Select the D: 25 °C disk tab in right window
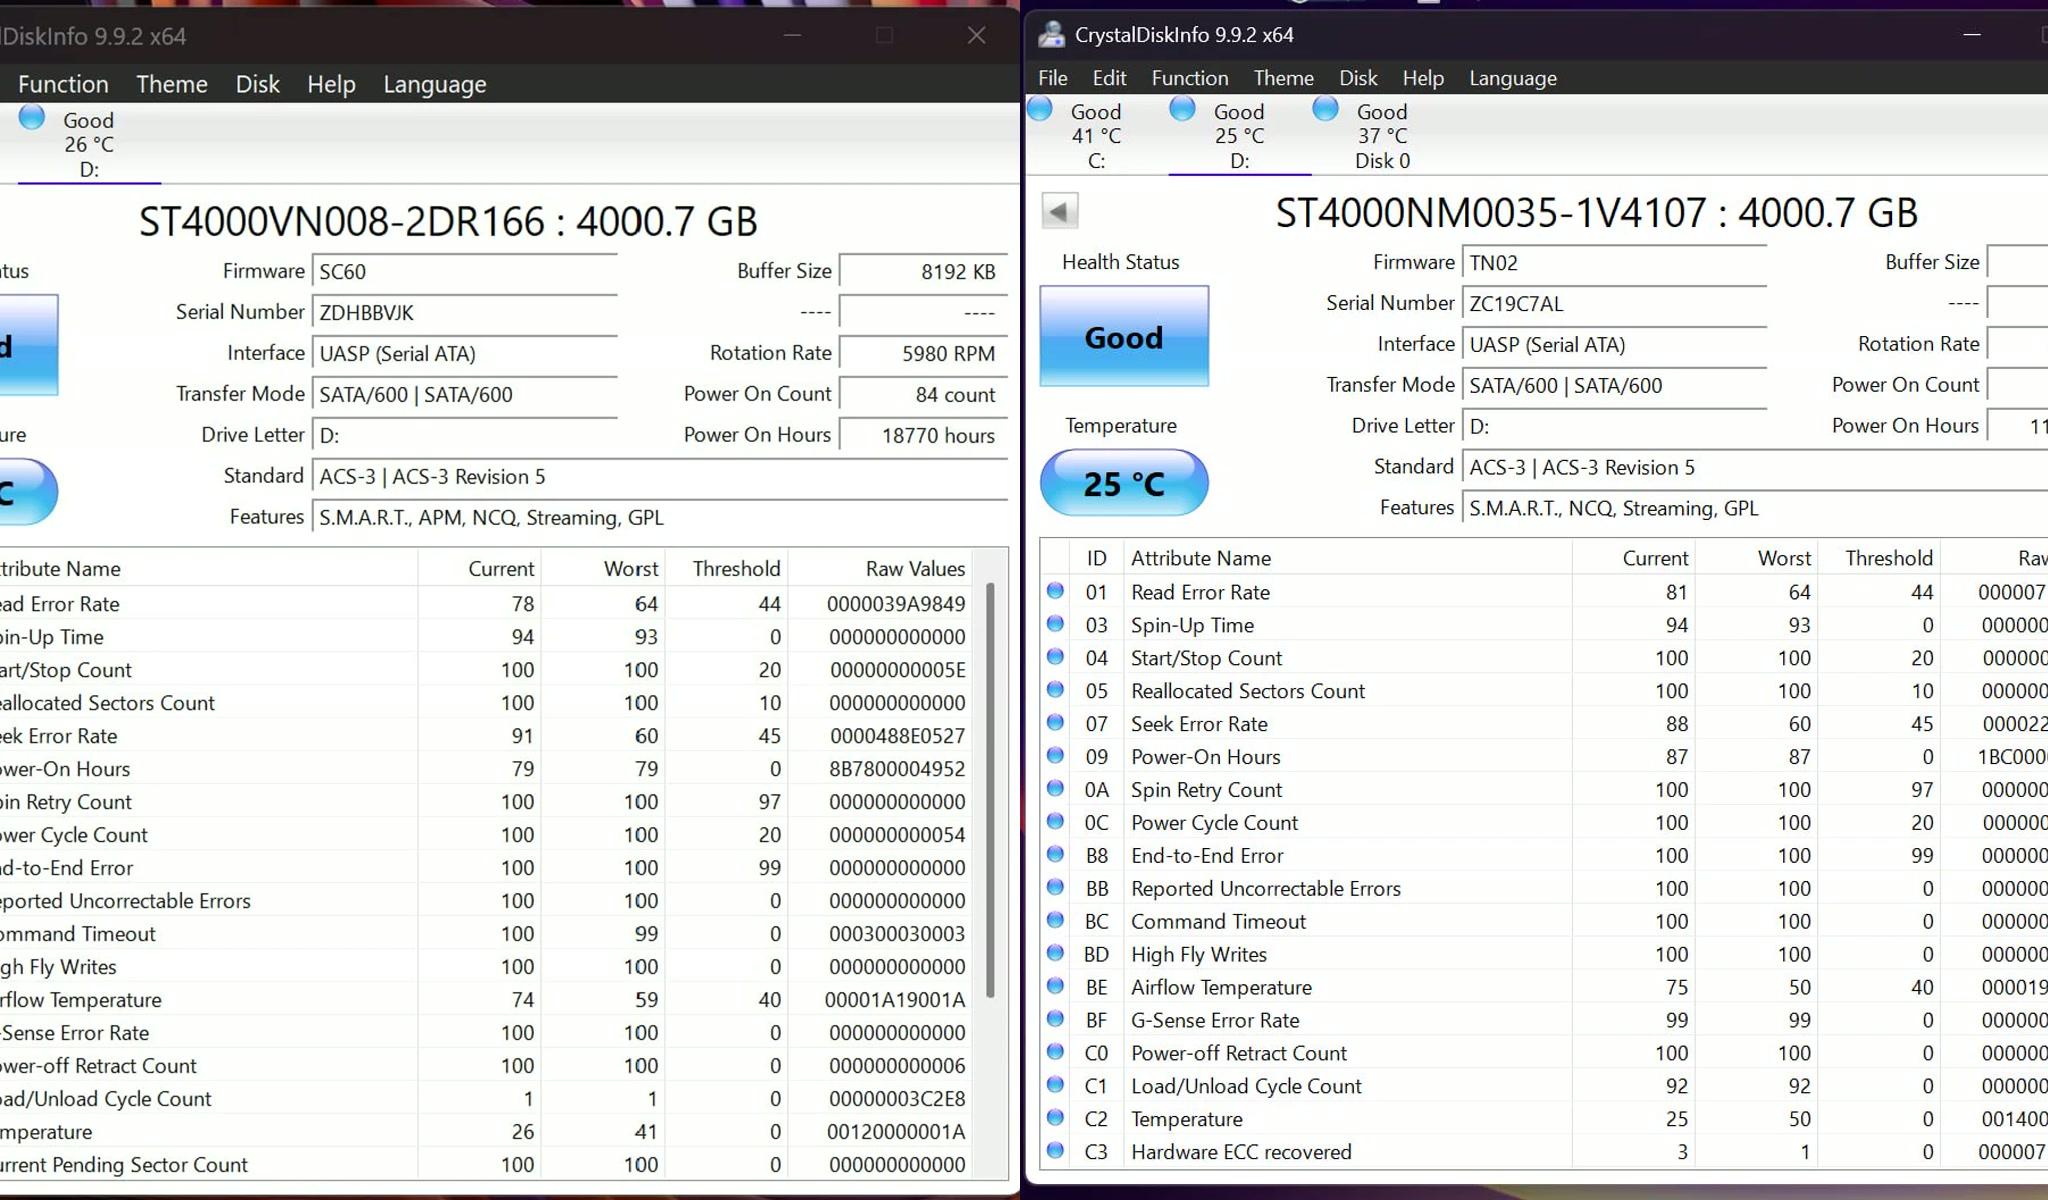 tap(1239, 135)
